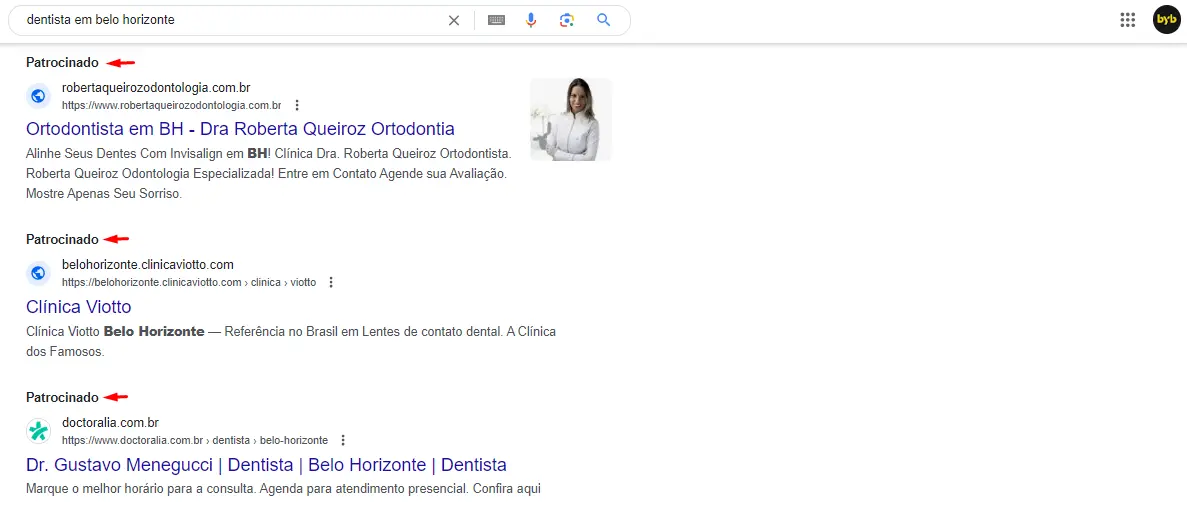Click the doctoralia.com.br site name
Screen dimensions: 1187x511
(111, 422)
